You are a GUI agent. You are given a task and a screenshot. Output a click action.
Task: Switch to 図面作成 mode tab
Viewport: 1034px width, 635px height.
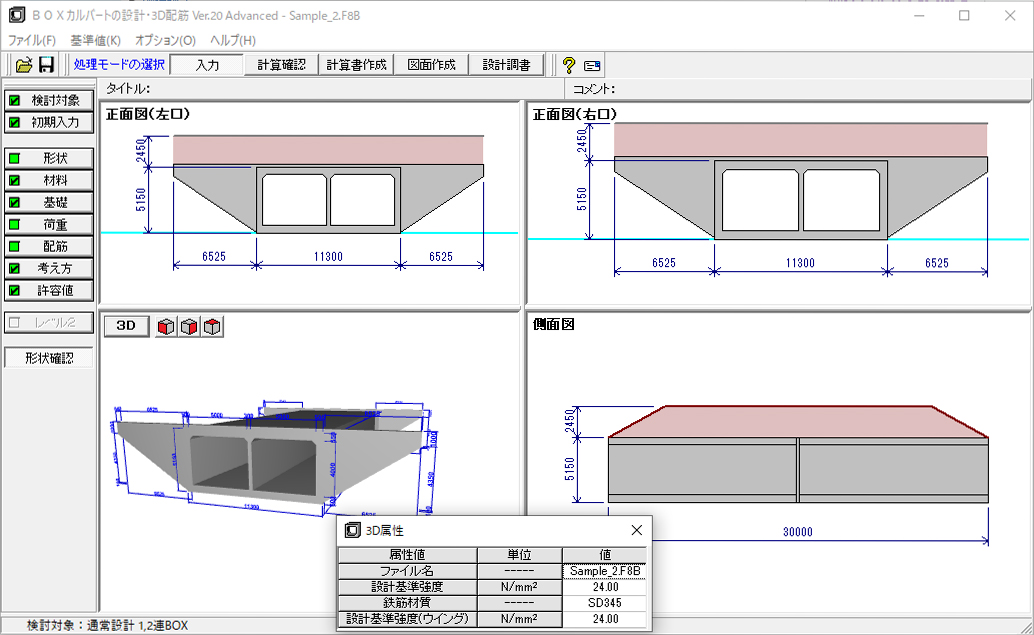(431, 65)
